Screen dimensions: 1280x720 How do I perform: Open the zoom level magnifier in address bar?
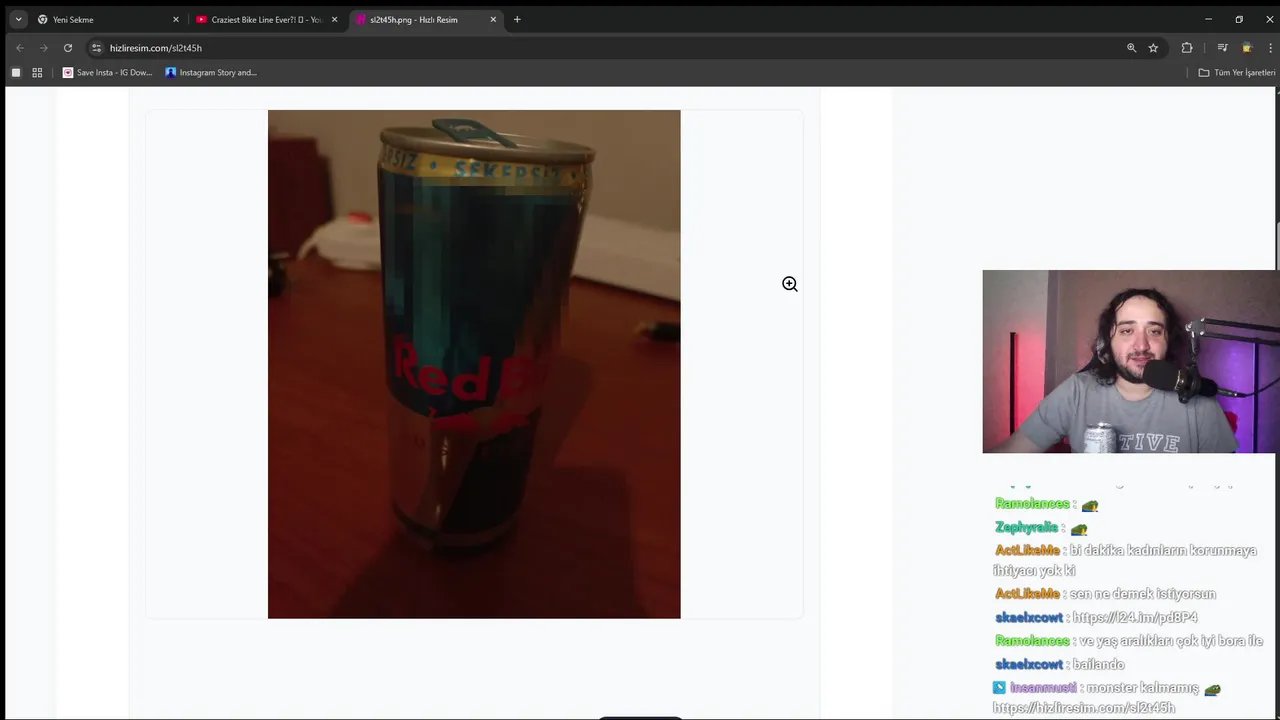1132,48
